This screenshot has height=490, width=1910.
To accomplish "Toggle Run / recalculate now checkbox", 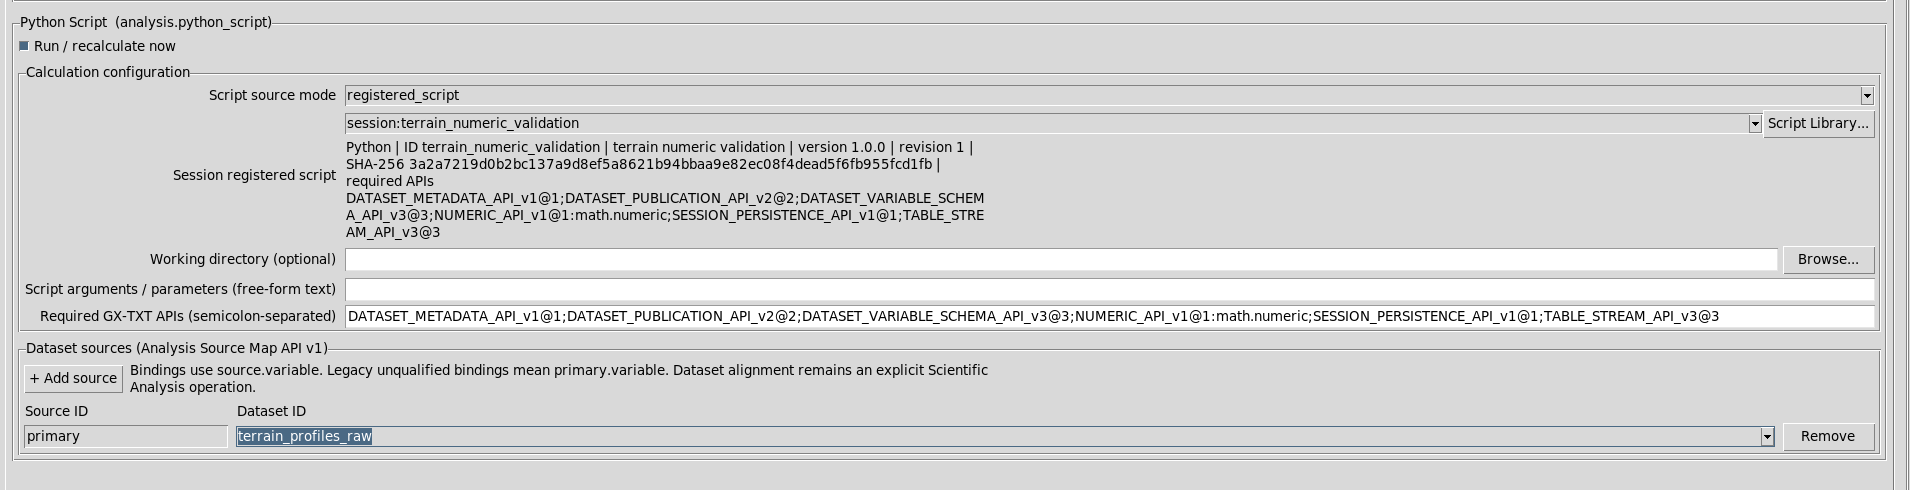I will 24,46.
